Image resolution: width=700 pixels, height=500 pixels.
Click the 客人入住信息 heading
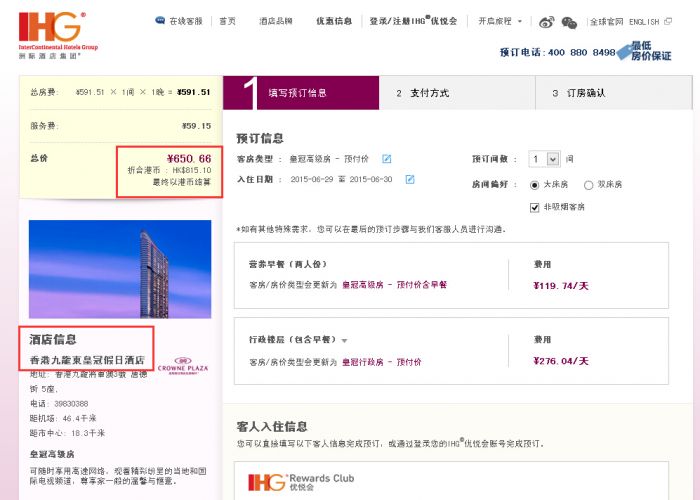[x=272, y=426]
